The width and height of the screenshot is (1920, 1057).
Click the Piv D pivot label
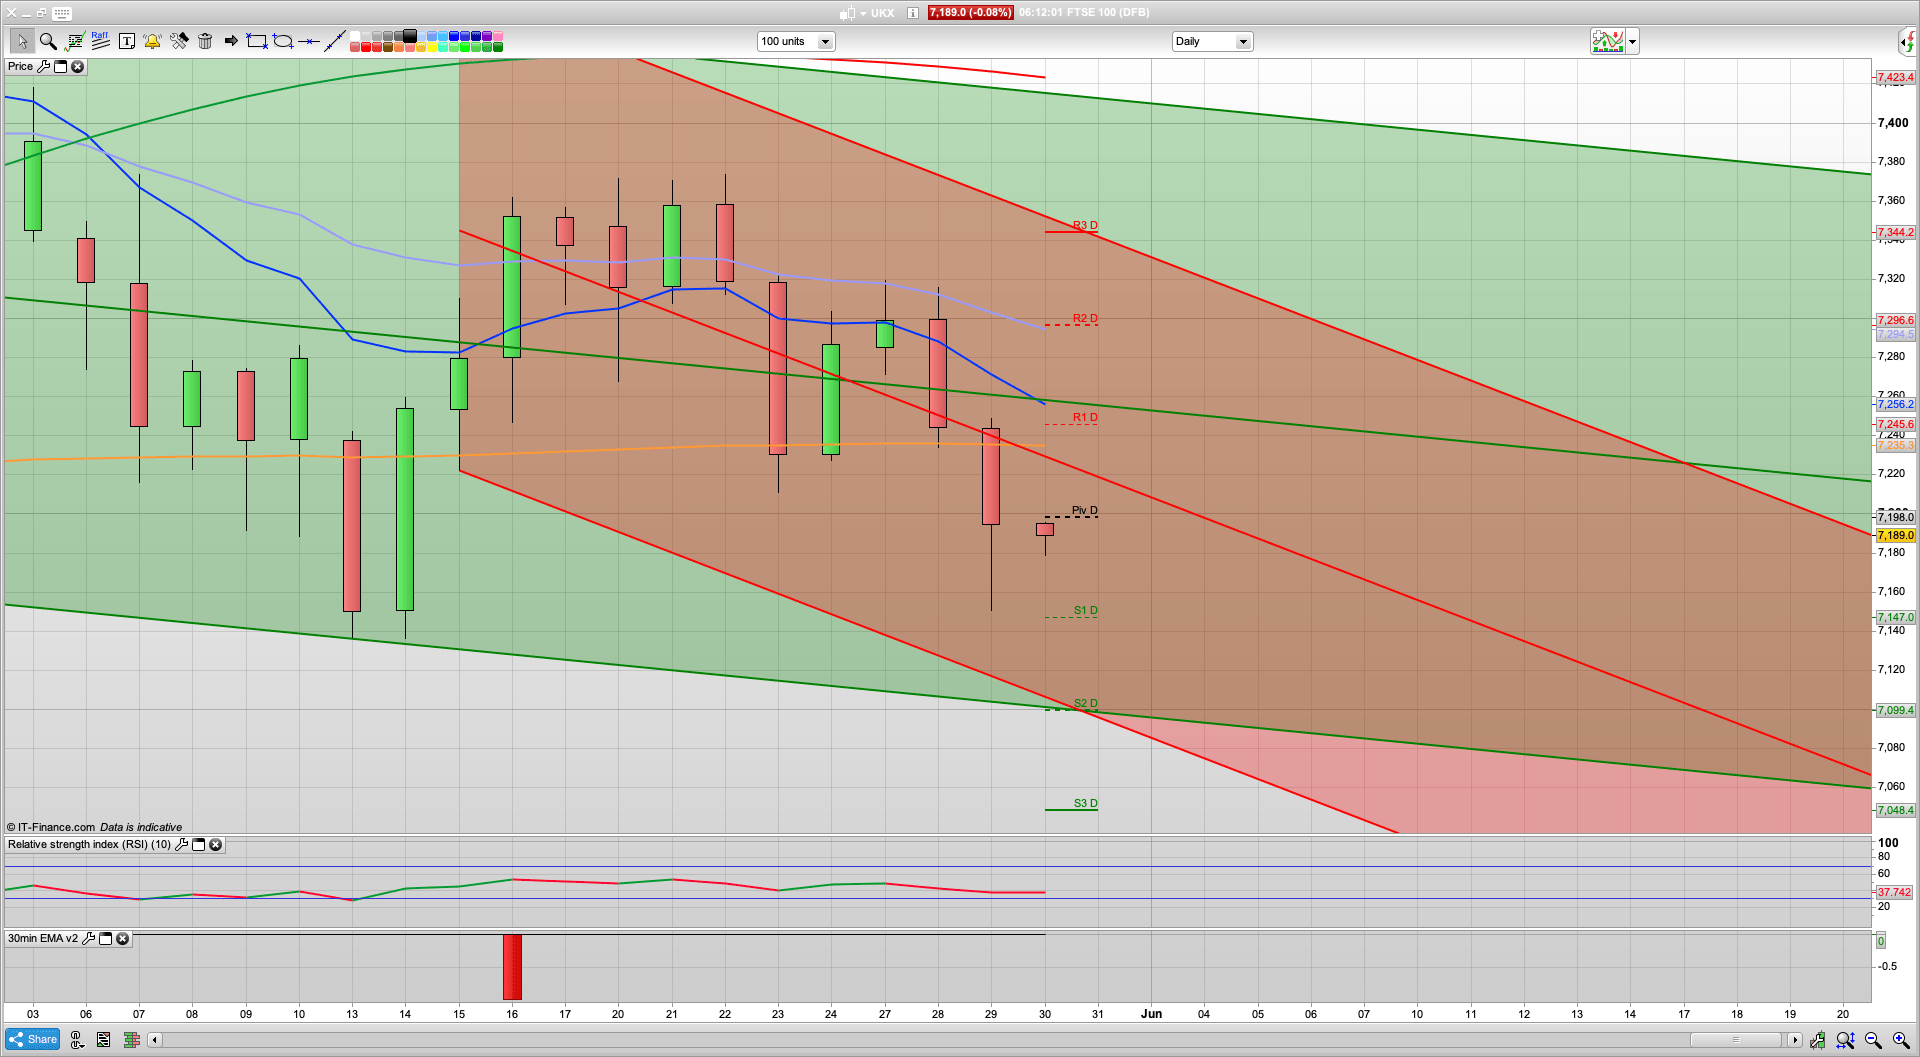(x=1085, y=510)
